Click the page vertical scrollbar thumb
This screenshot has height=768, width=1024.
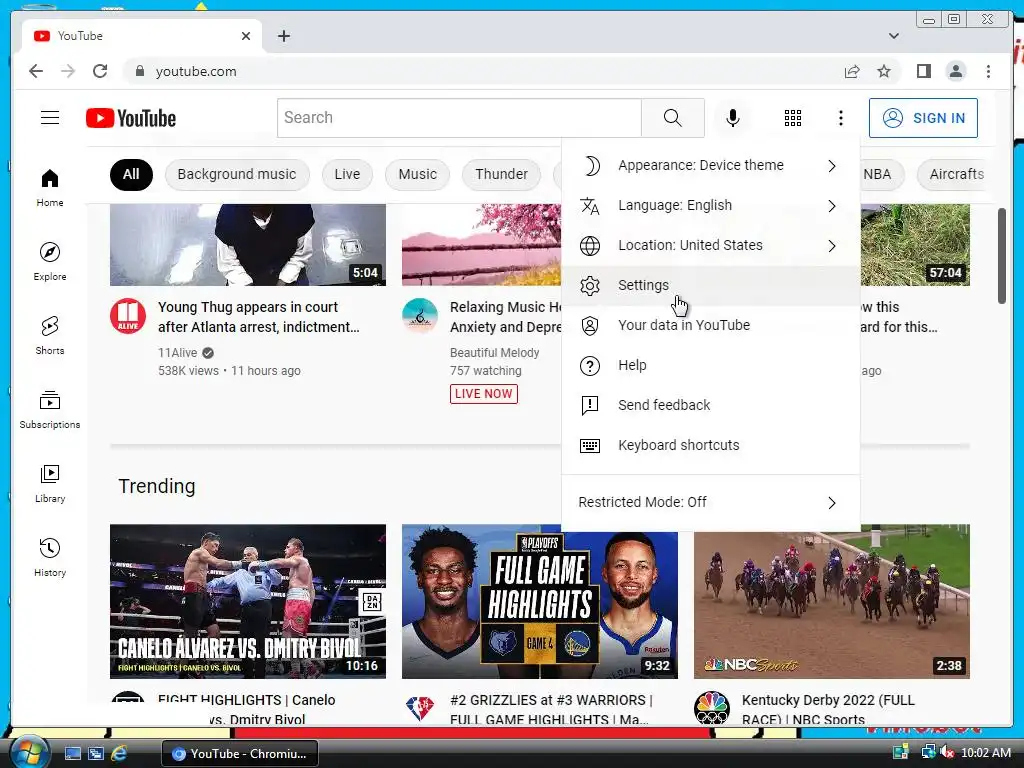click(x=1002, y=255)
